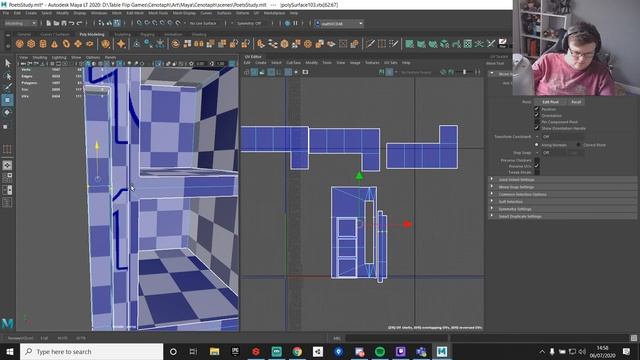Click the Edit Pivot button
Image resolution: width=640 pixels, height=360 pixels.
(x=550, y=102)
